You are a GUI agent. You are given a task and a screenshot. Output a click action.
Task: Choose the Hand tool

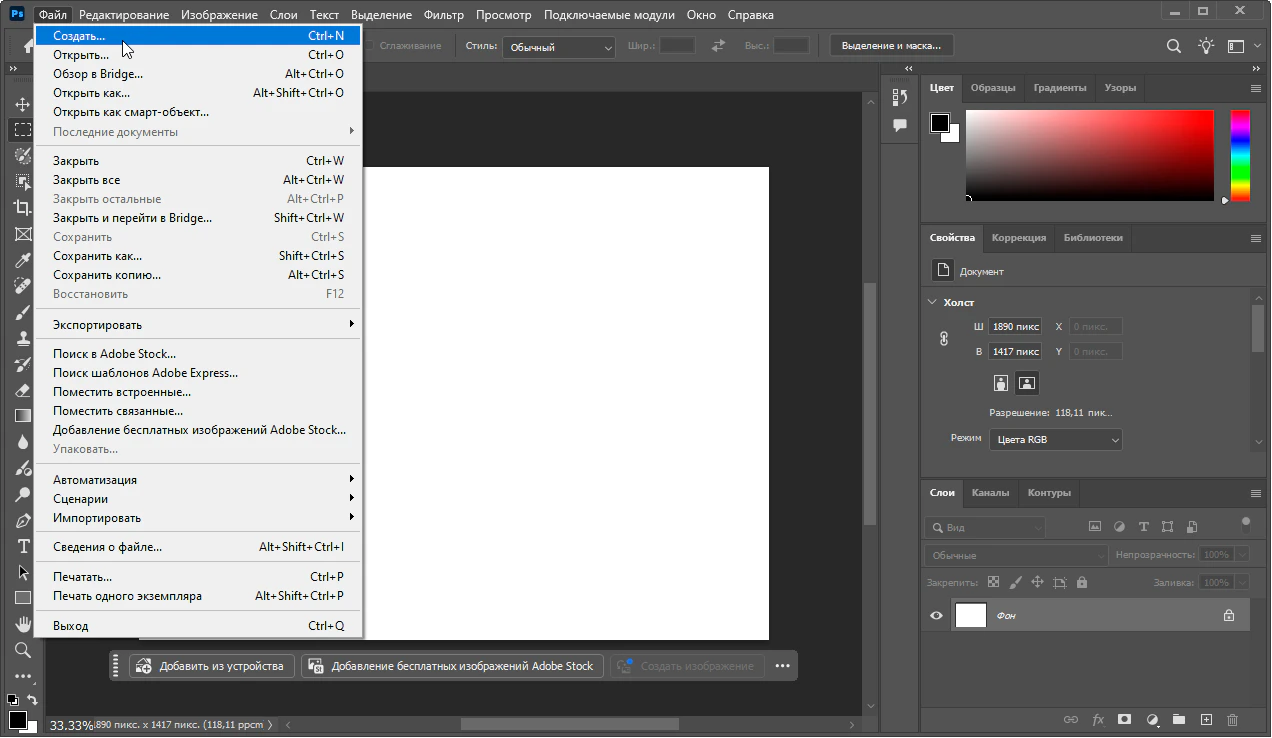coord(22,624)
